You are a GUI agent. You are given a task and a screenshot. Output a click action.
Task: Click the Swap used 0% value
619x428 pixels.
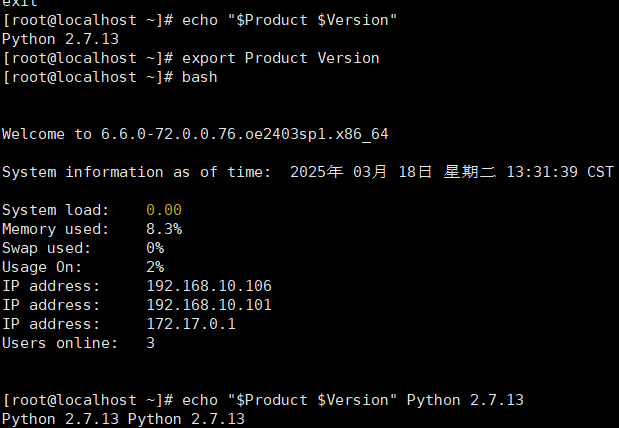click(x=155, y=248)
